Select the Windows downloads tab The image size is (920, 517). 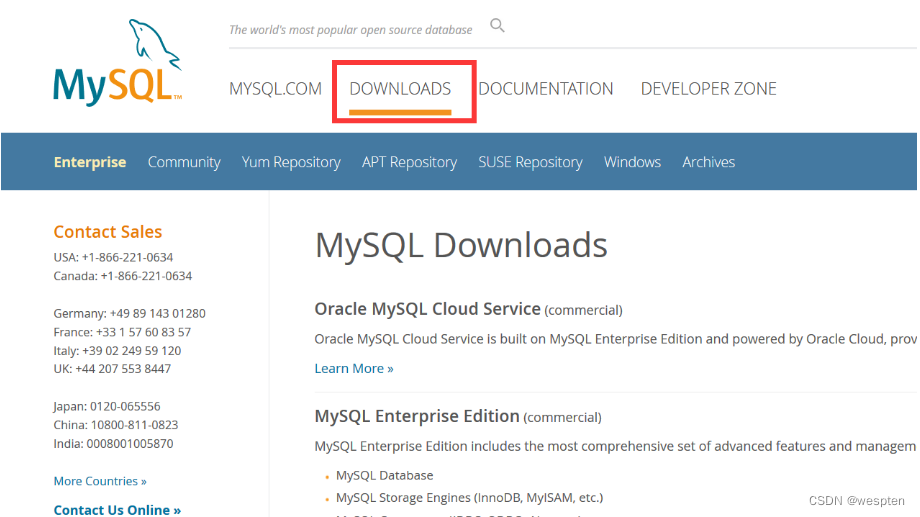click(632, 162)
